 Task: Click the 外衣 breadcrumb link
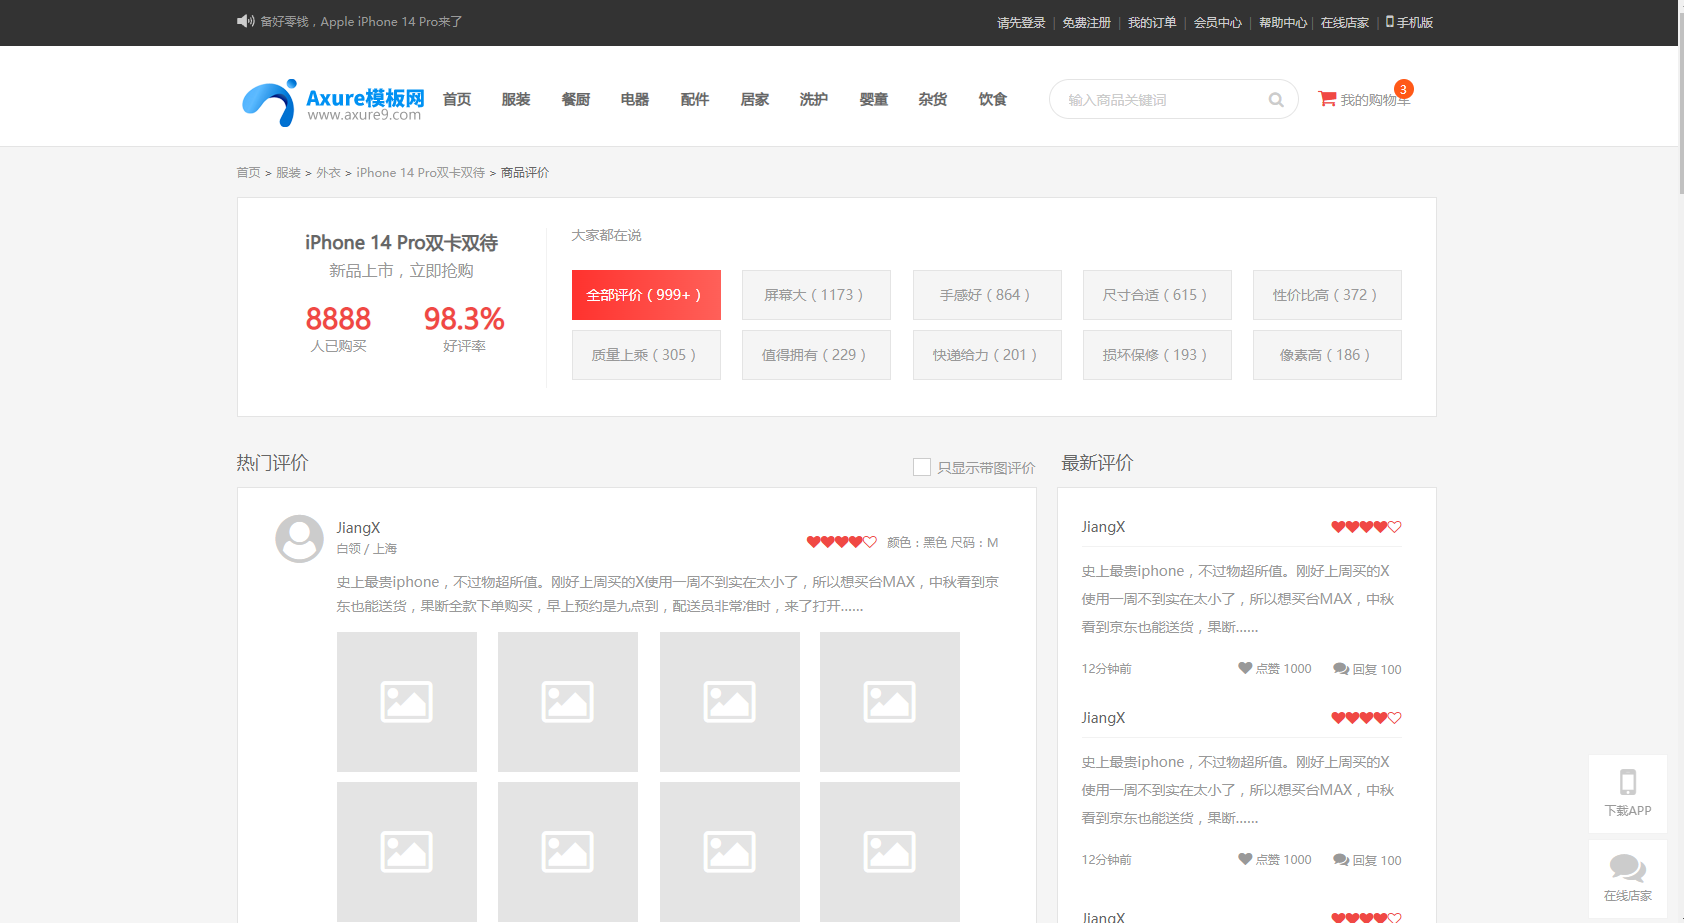point(328,173)
